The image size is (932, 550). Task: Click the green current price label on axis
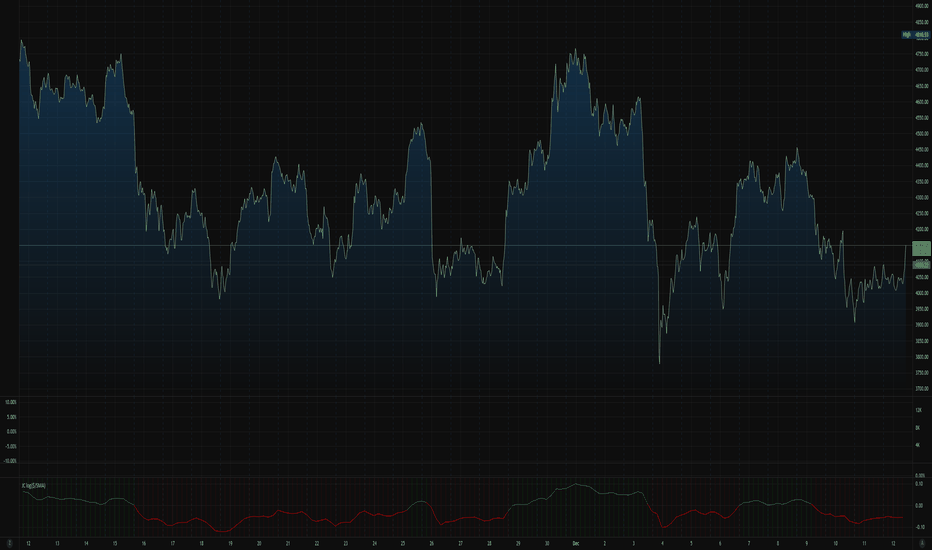(x=921, y=249)
